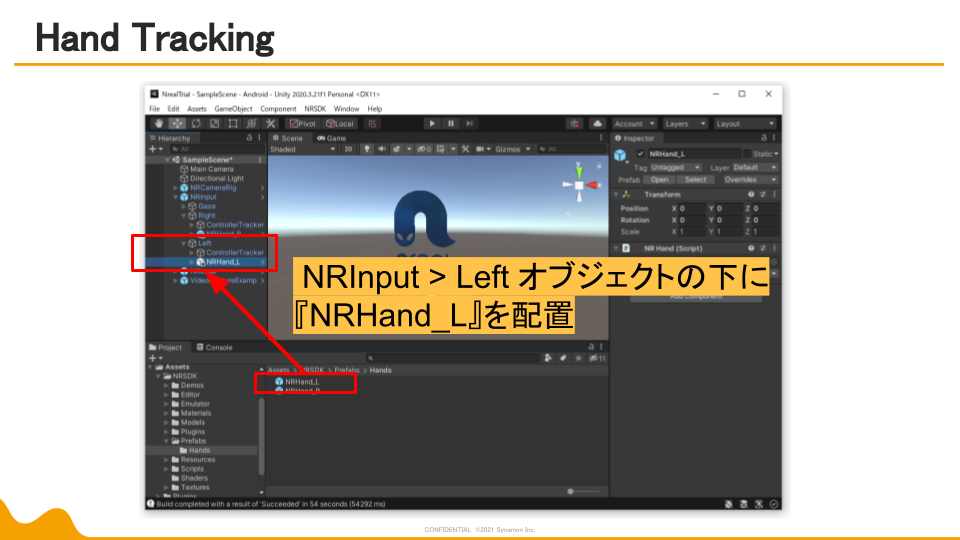
Task: Toggle Scene lighting bulb
Action: (367, 149)
